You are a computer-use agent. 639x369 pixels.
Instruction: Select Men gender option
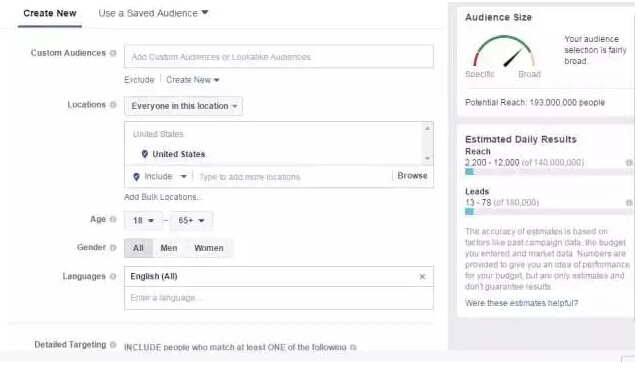click(x=169, y=248)
